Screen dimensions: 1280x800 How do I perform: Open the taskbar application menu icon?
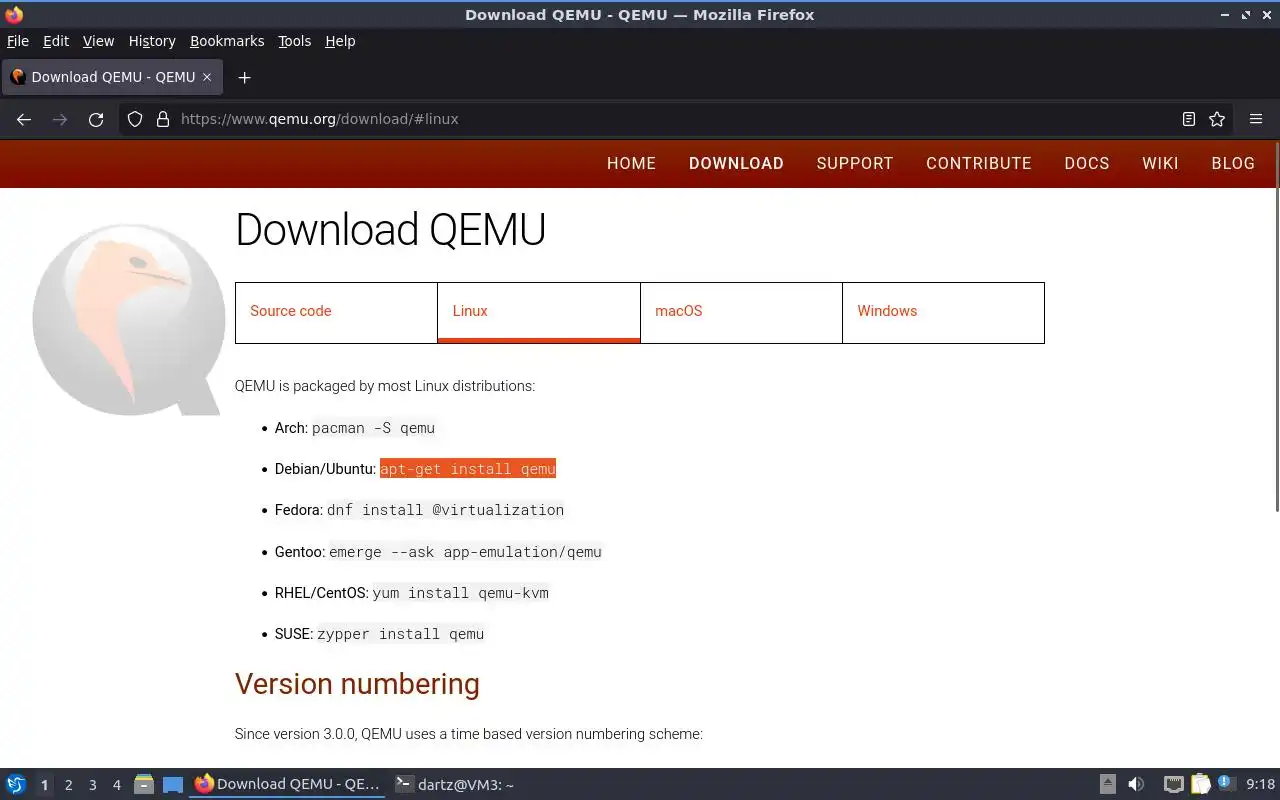(x=16, y=785)
